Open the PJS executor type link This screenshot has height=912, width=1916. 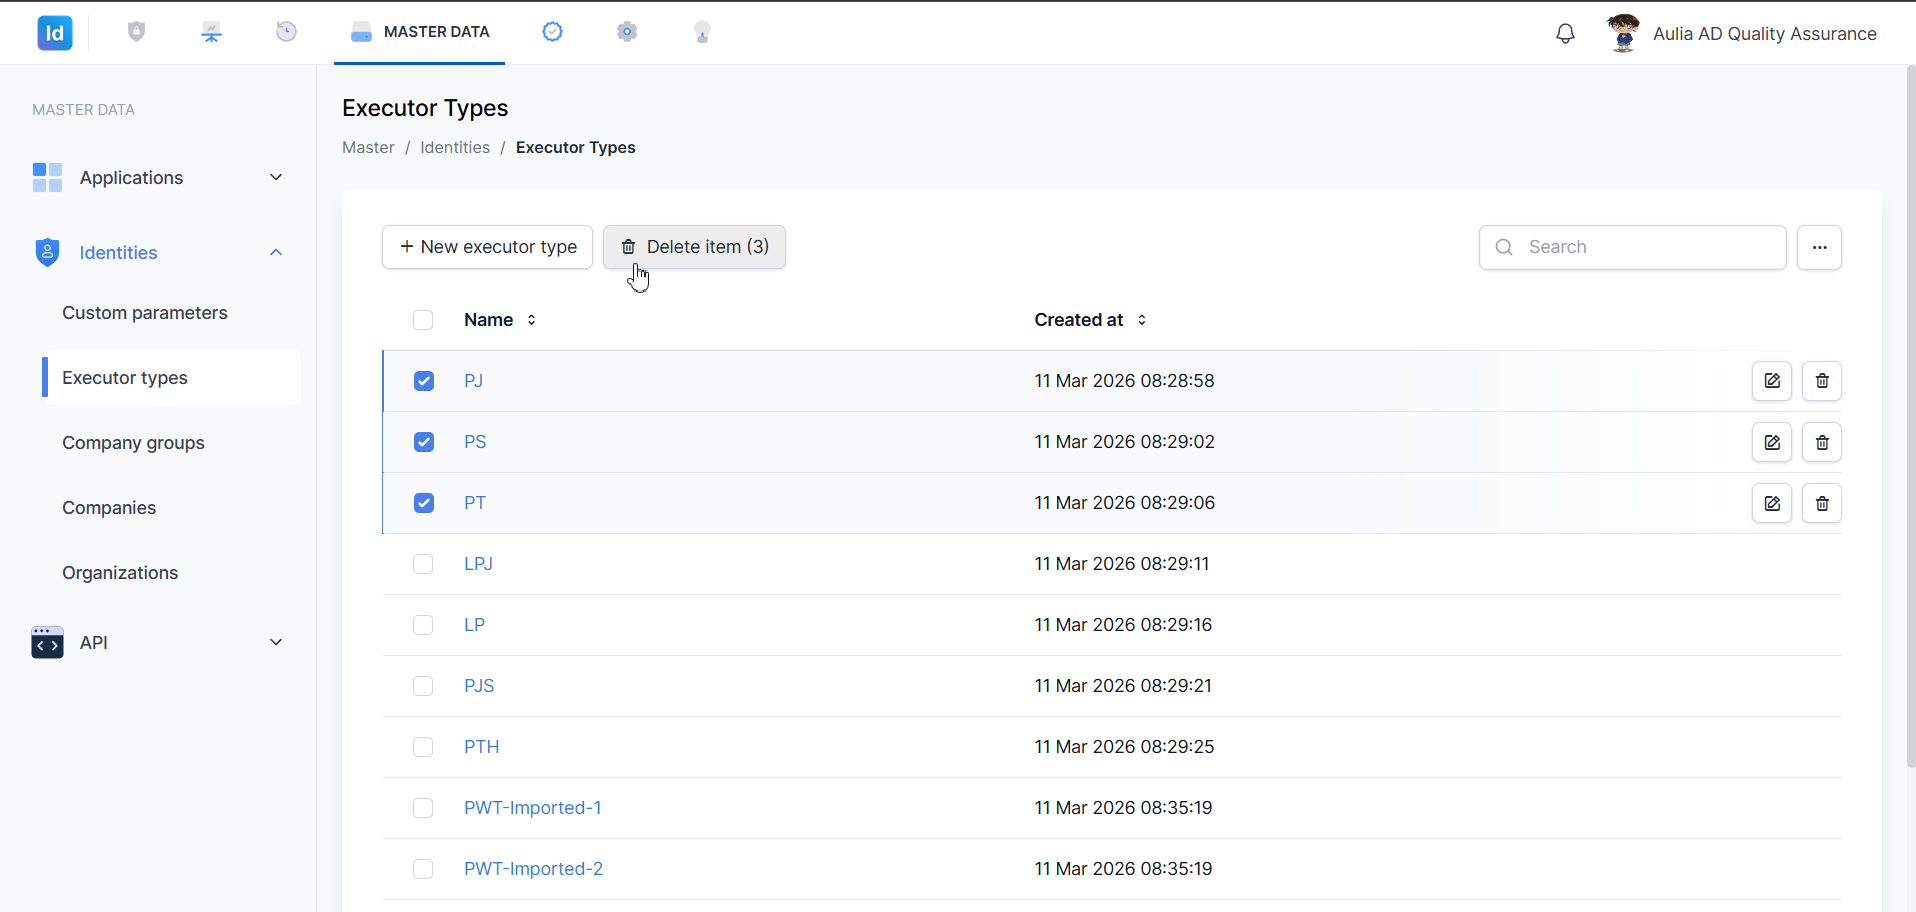[479, 686]
